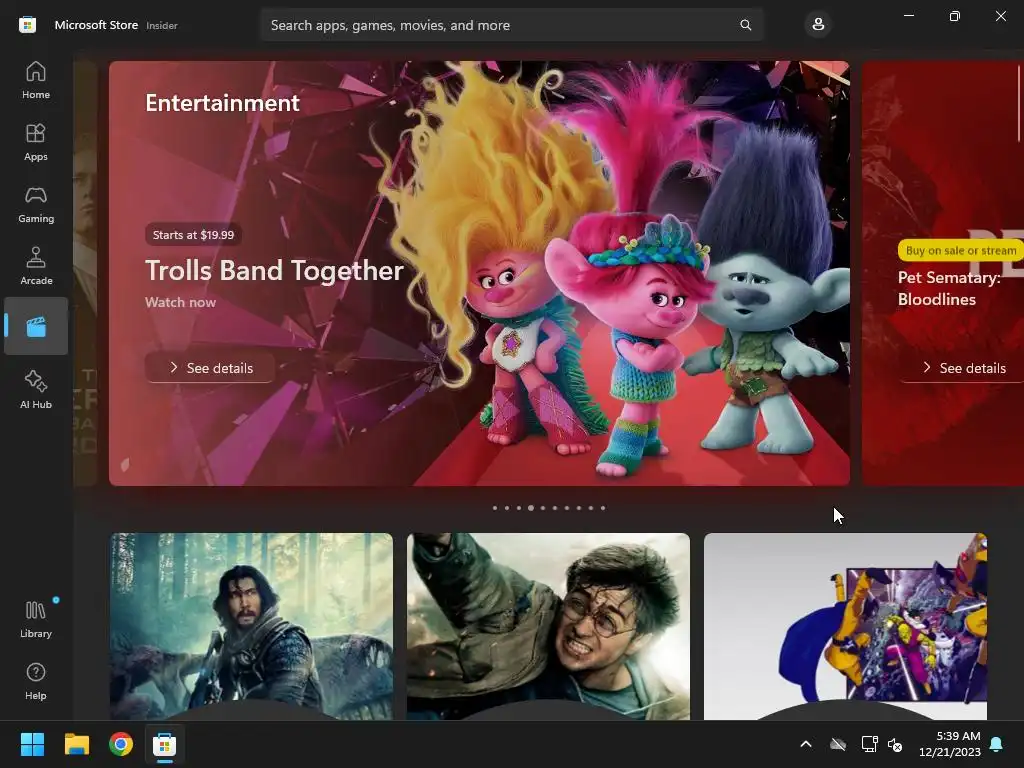This screenshot has height=768, width=1024.
Task: Select the third carousel page dot
Action: pyautogui.click(x=519, y=507)
